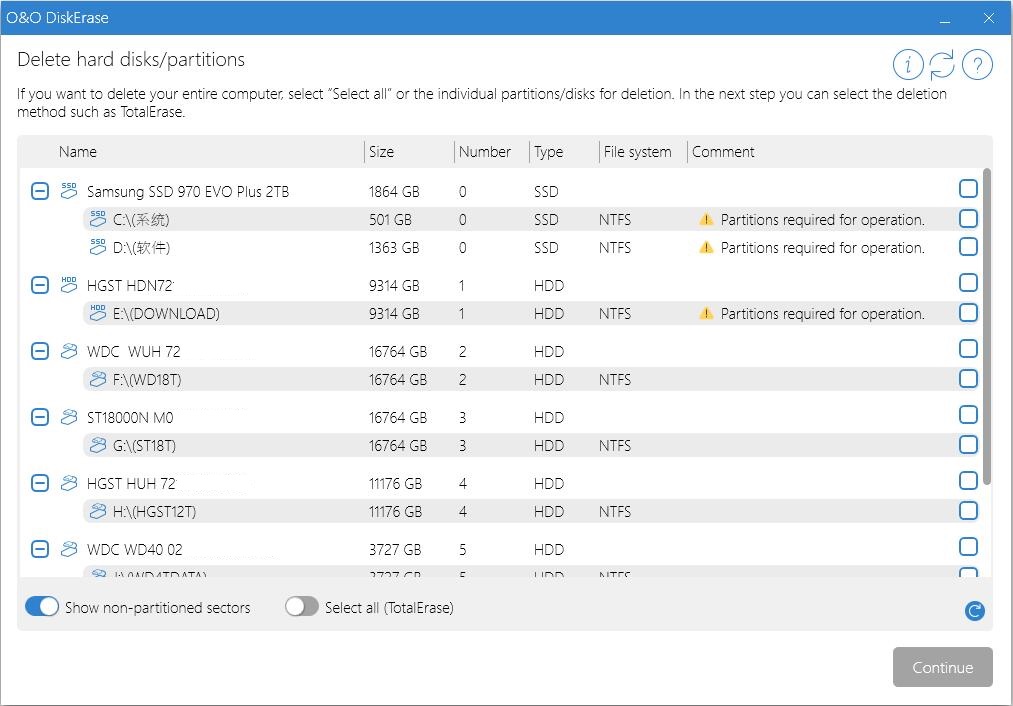The image size is (1013, 706).
Task: Click the HGST HDN72 HDD icon
Action: (x=69, y=285)
